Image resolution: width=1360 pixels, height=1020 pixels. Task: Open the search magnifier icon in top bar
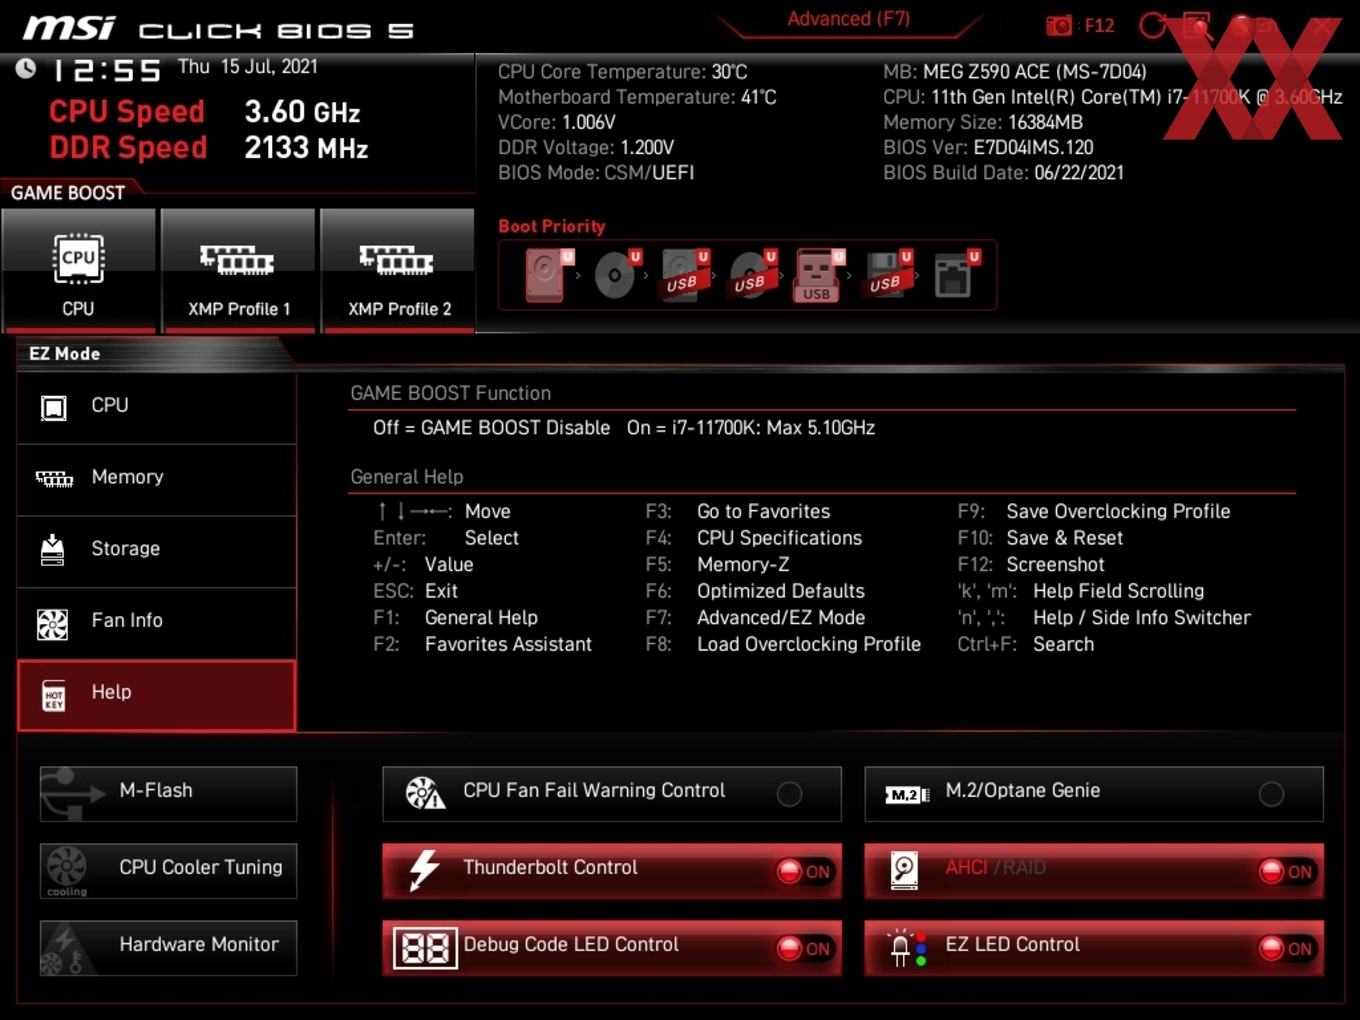[1197, 26]
